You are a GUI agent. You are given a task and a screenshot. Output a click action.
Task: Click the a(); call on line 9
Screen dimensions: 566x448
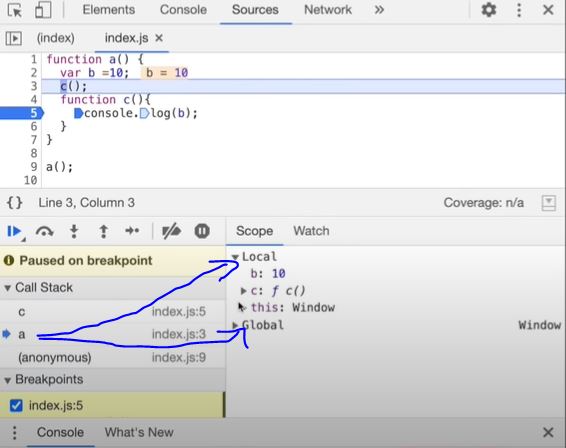60,167
